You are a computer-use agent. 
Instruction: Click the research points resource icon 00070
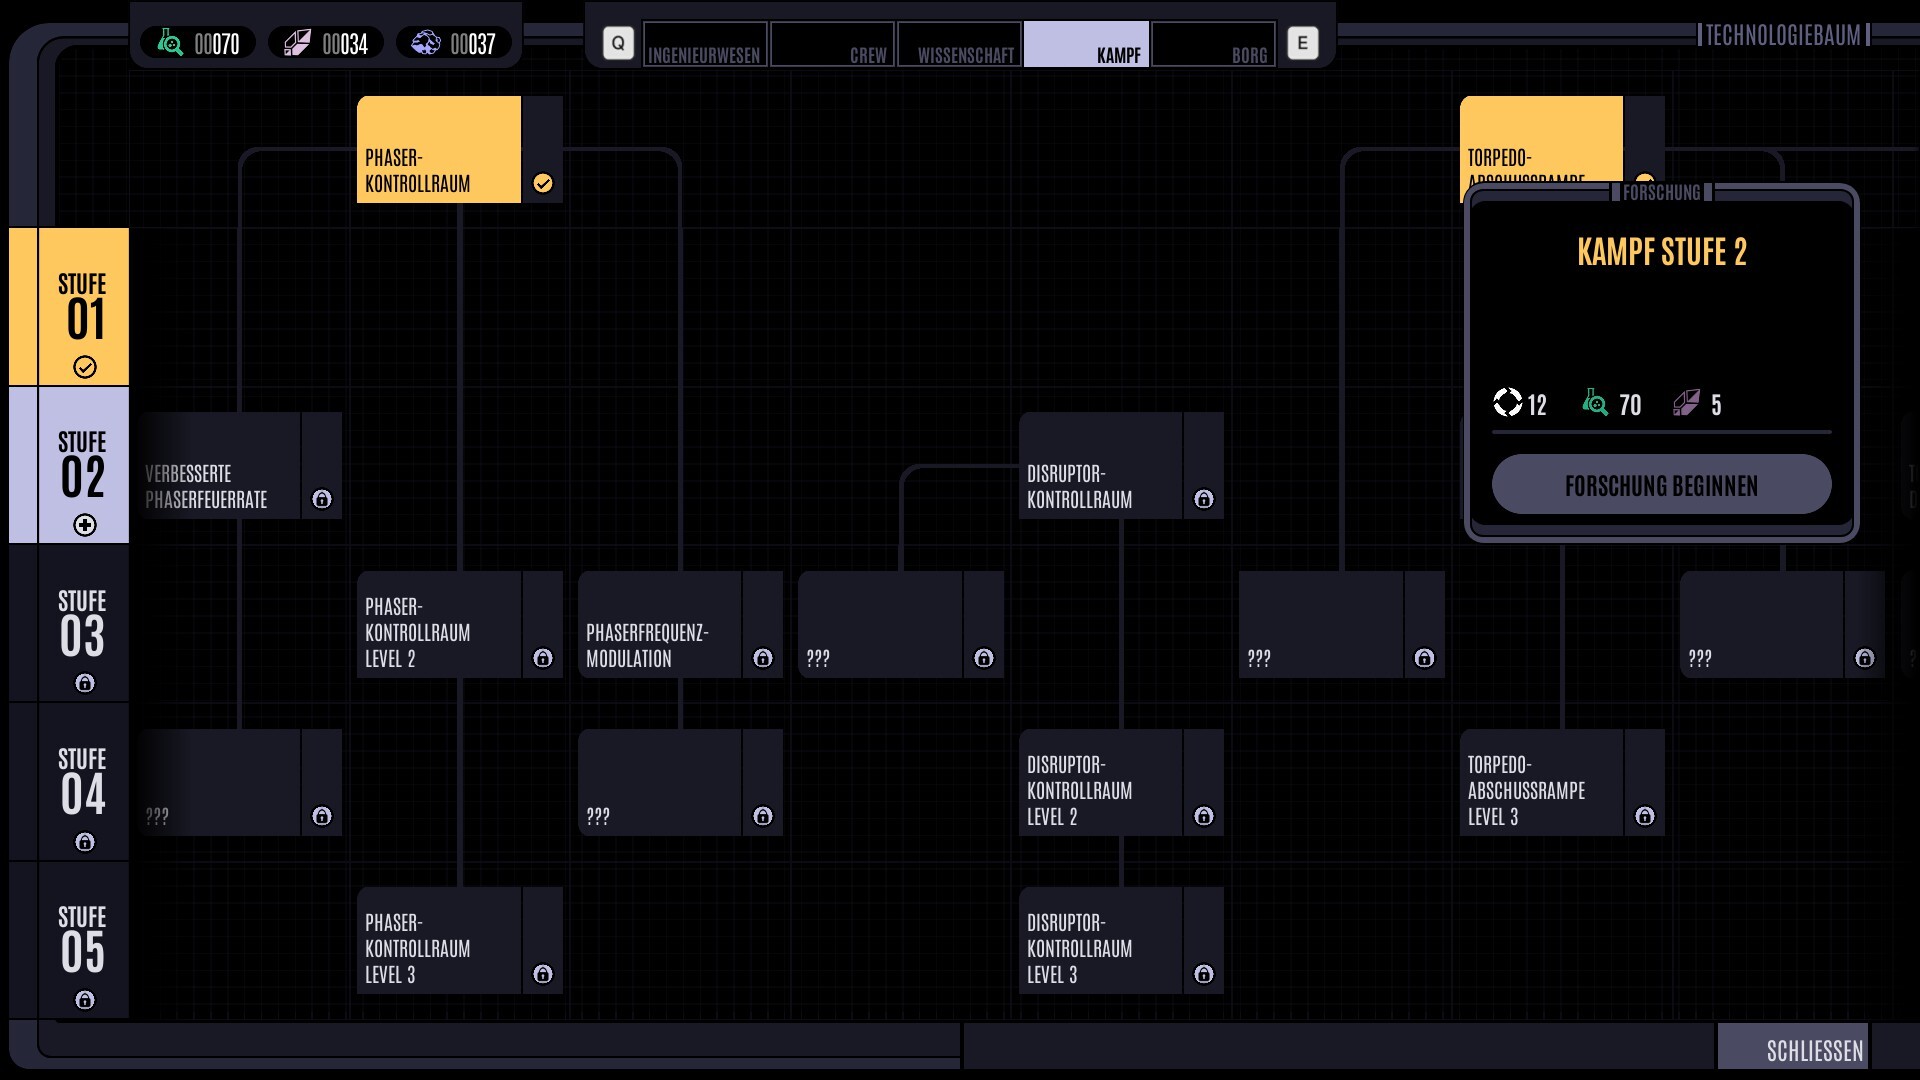click(170, 43)
